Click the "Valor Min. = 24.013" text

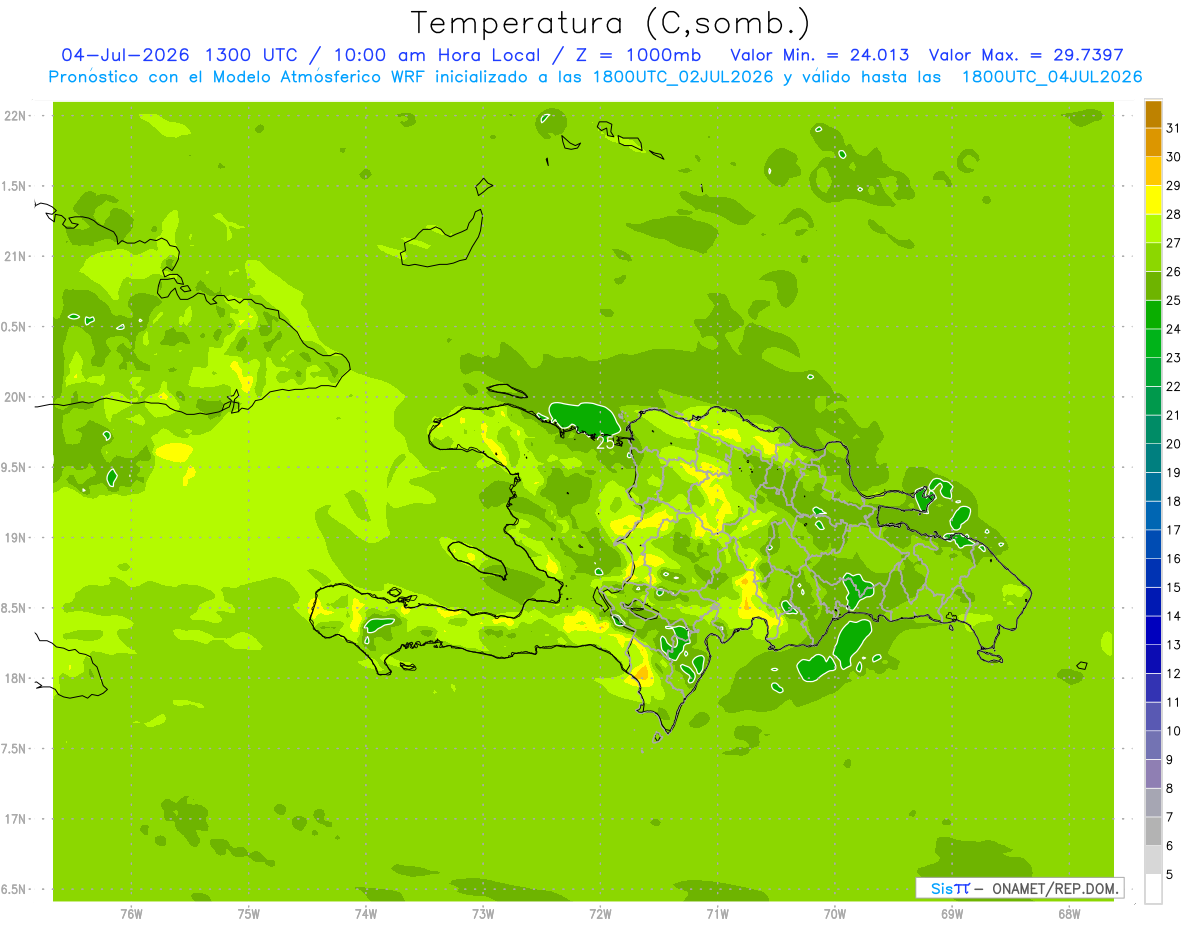coord(820,55)
